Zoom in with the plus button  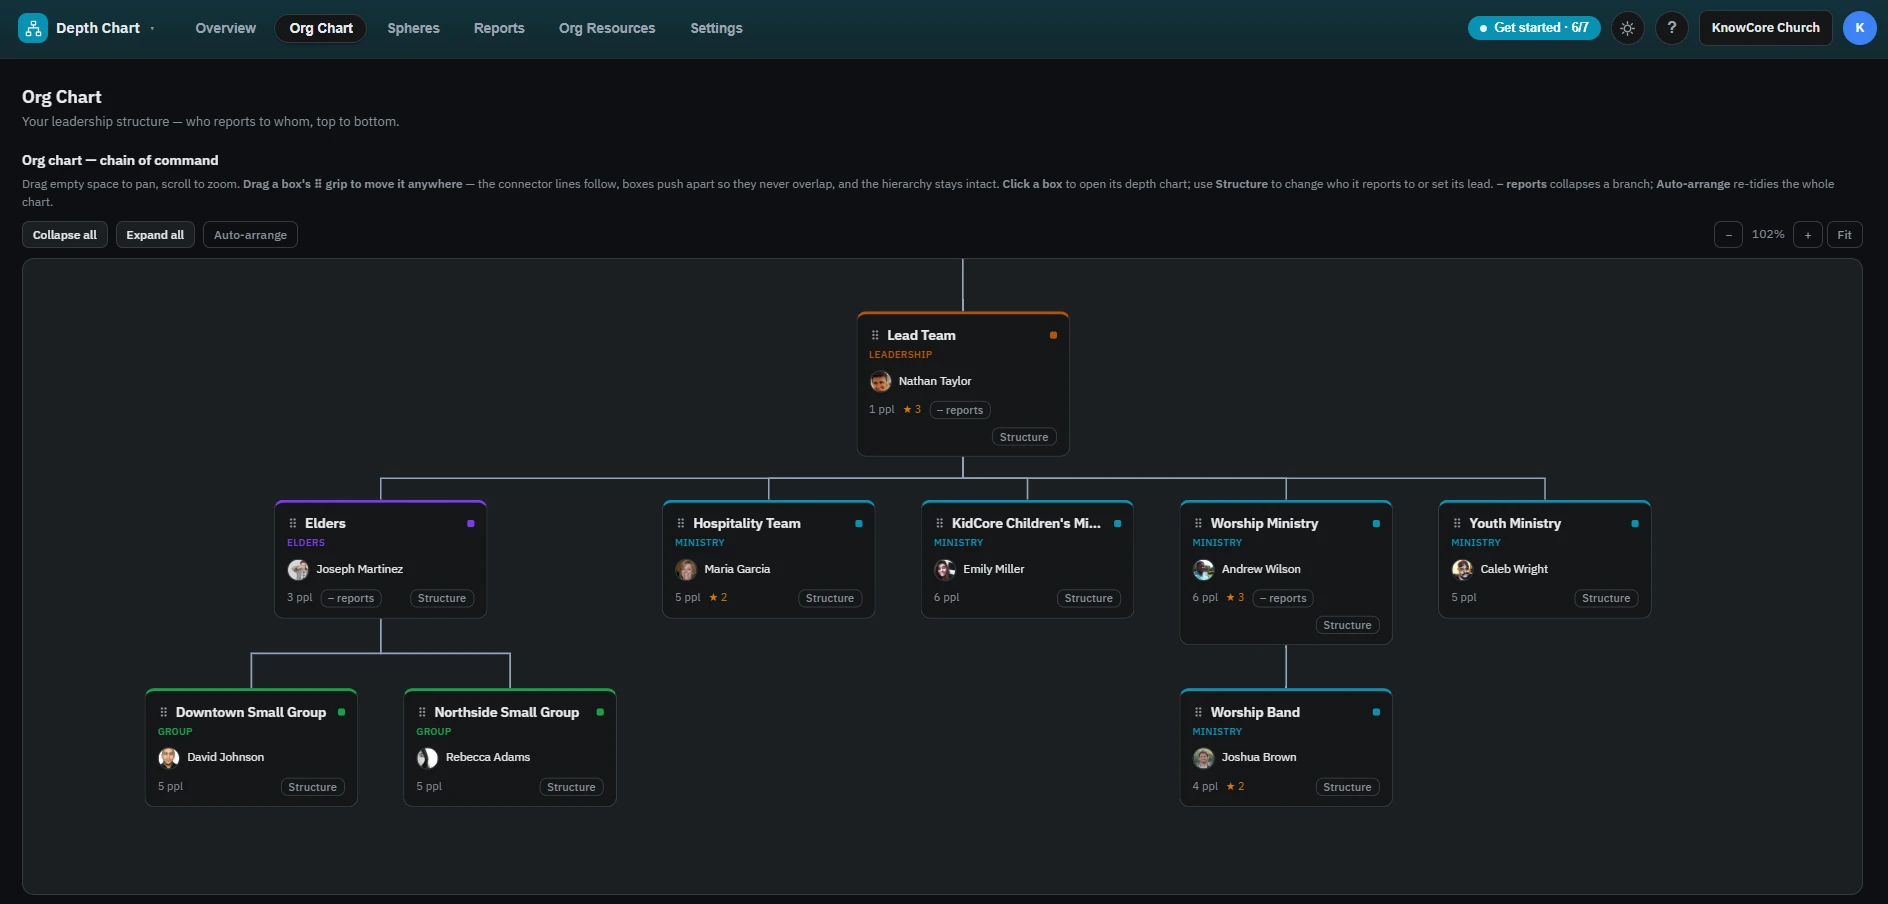coord(1807,235)
